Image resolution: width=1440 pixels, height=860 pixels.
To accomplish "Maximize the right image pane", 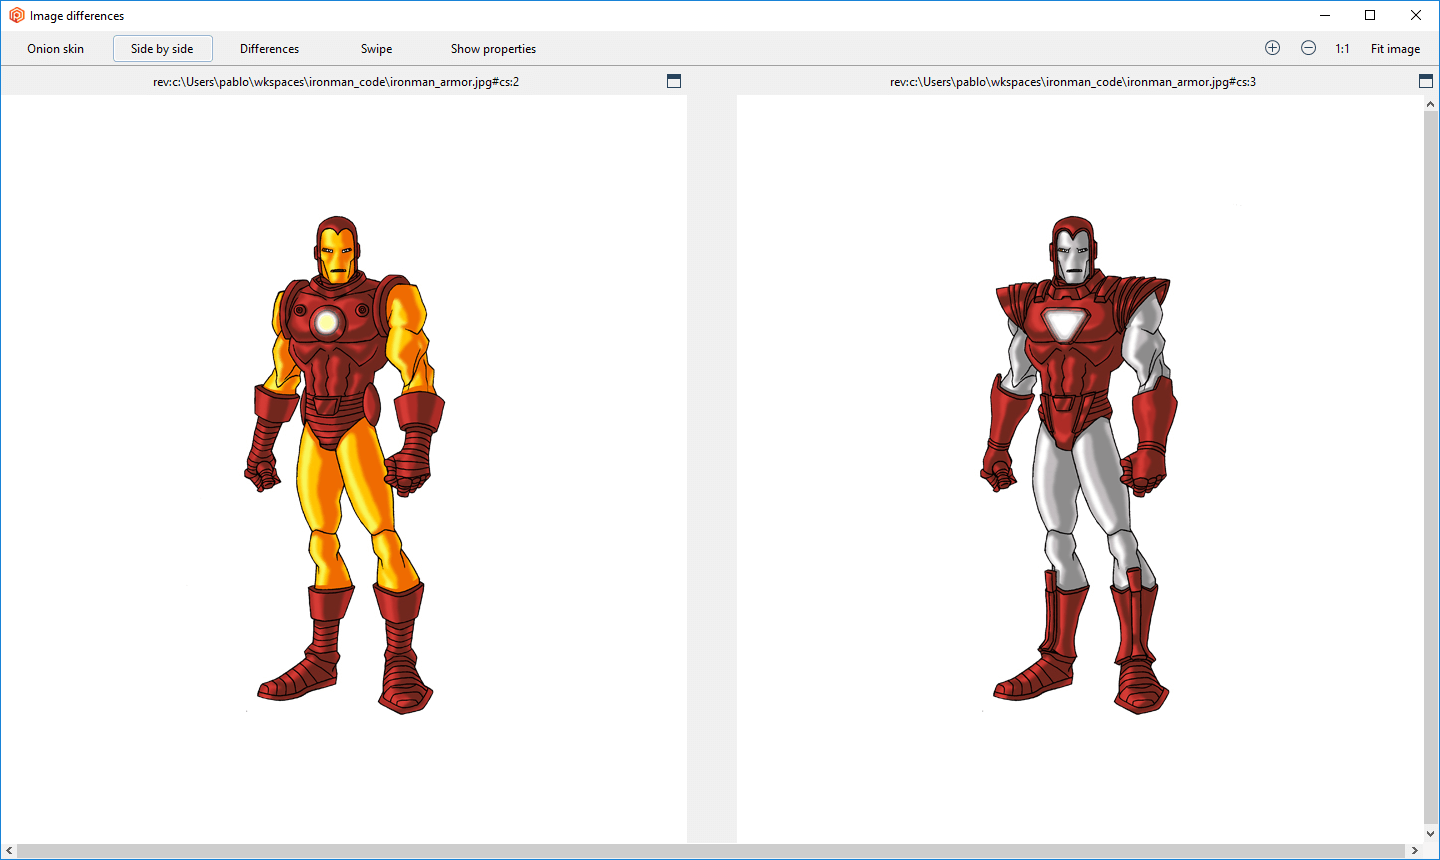I will pos(1426,81).
